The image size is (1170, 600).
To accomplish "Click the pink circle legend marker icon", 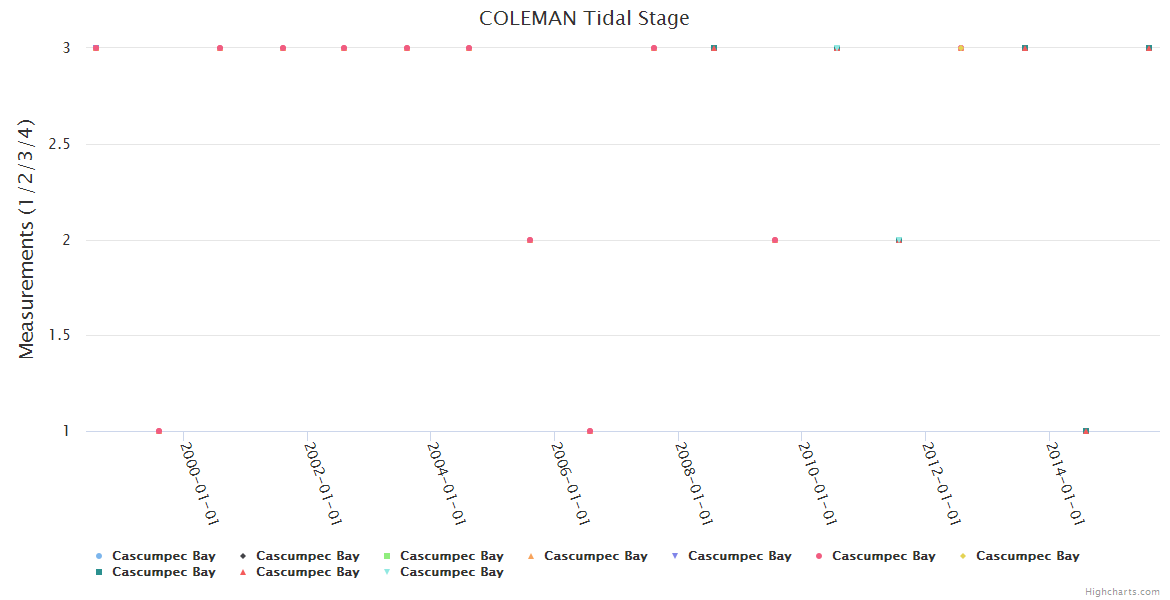I will (x=818, y=556).
